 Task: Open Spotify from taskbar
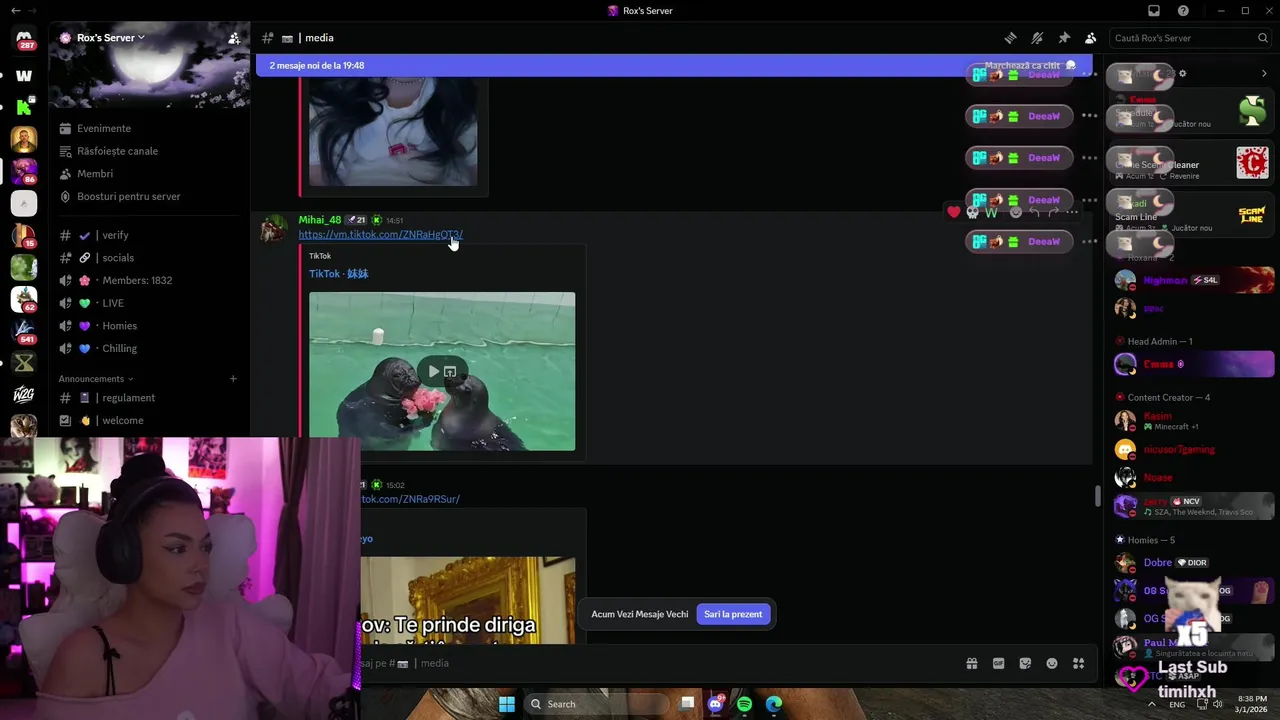tap(744, 704)
